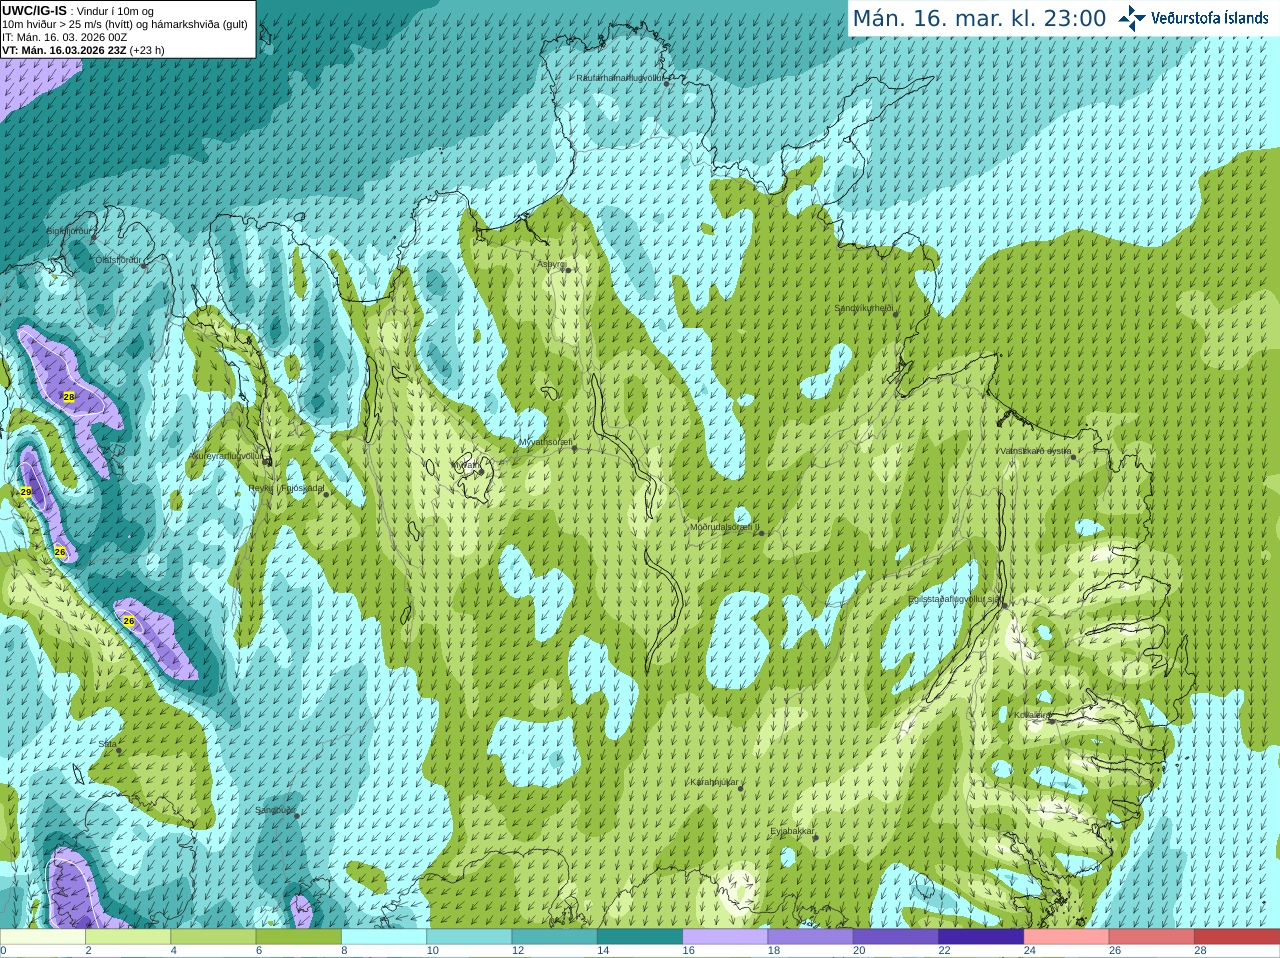The image size is (1280, 958).
Task: Select the Kollaleira station label
Action: 1031,715
